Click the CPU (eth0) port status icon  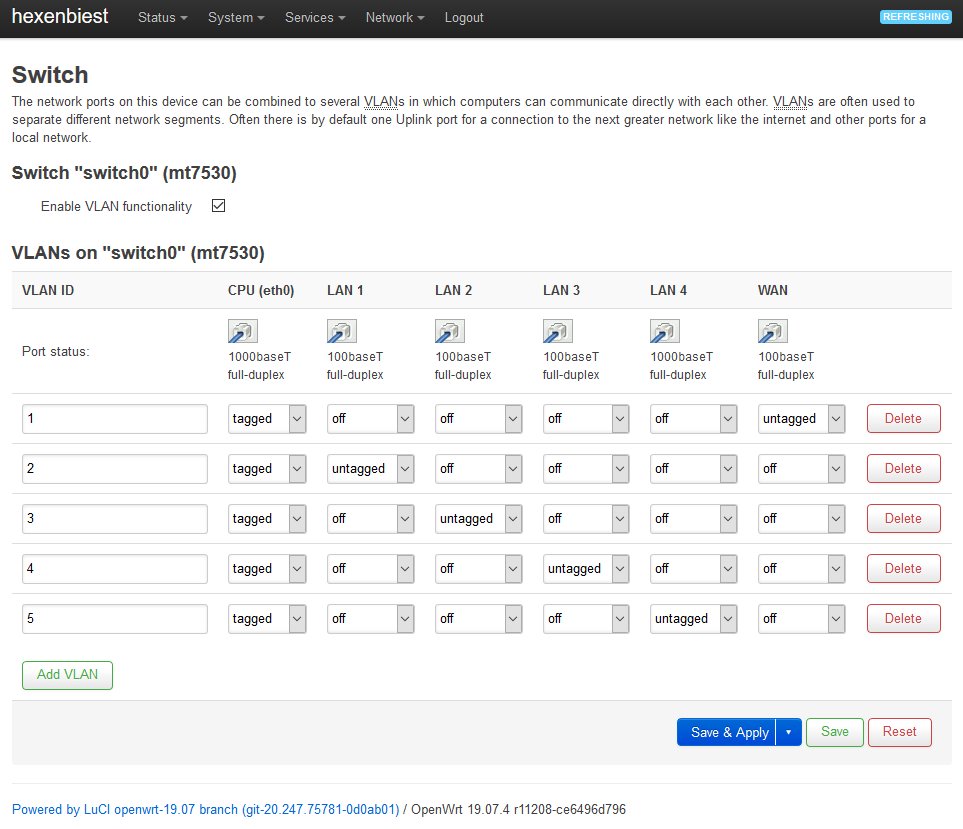click(x=243, y=332)
